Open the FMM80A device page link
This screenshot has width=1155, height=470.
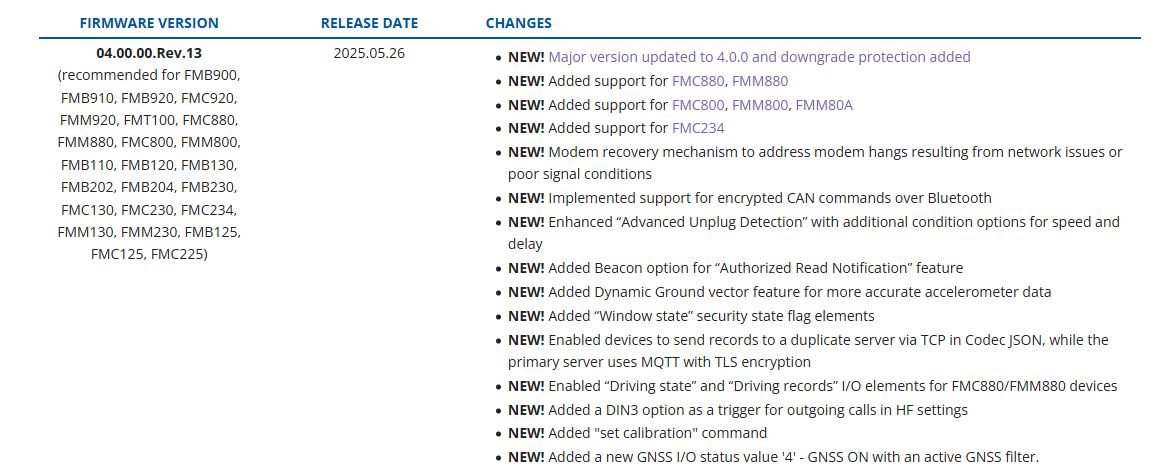(x=824, y=105)
